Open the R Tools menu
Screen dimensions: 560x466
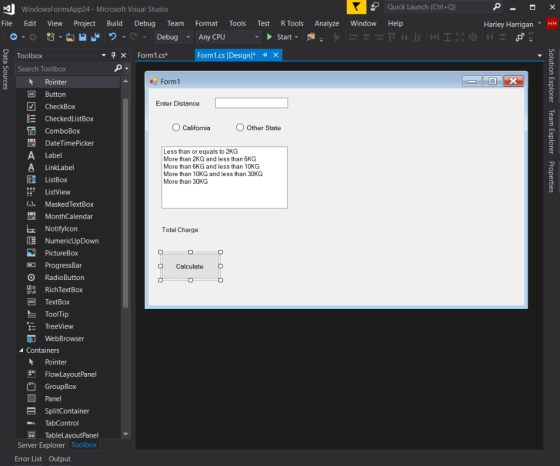pos(292,24)
